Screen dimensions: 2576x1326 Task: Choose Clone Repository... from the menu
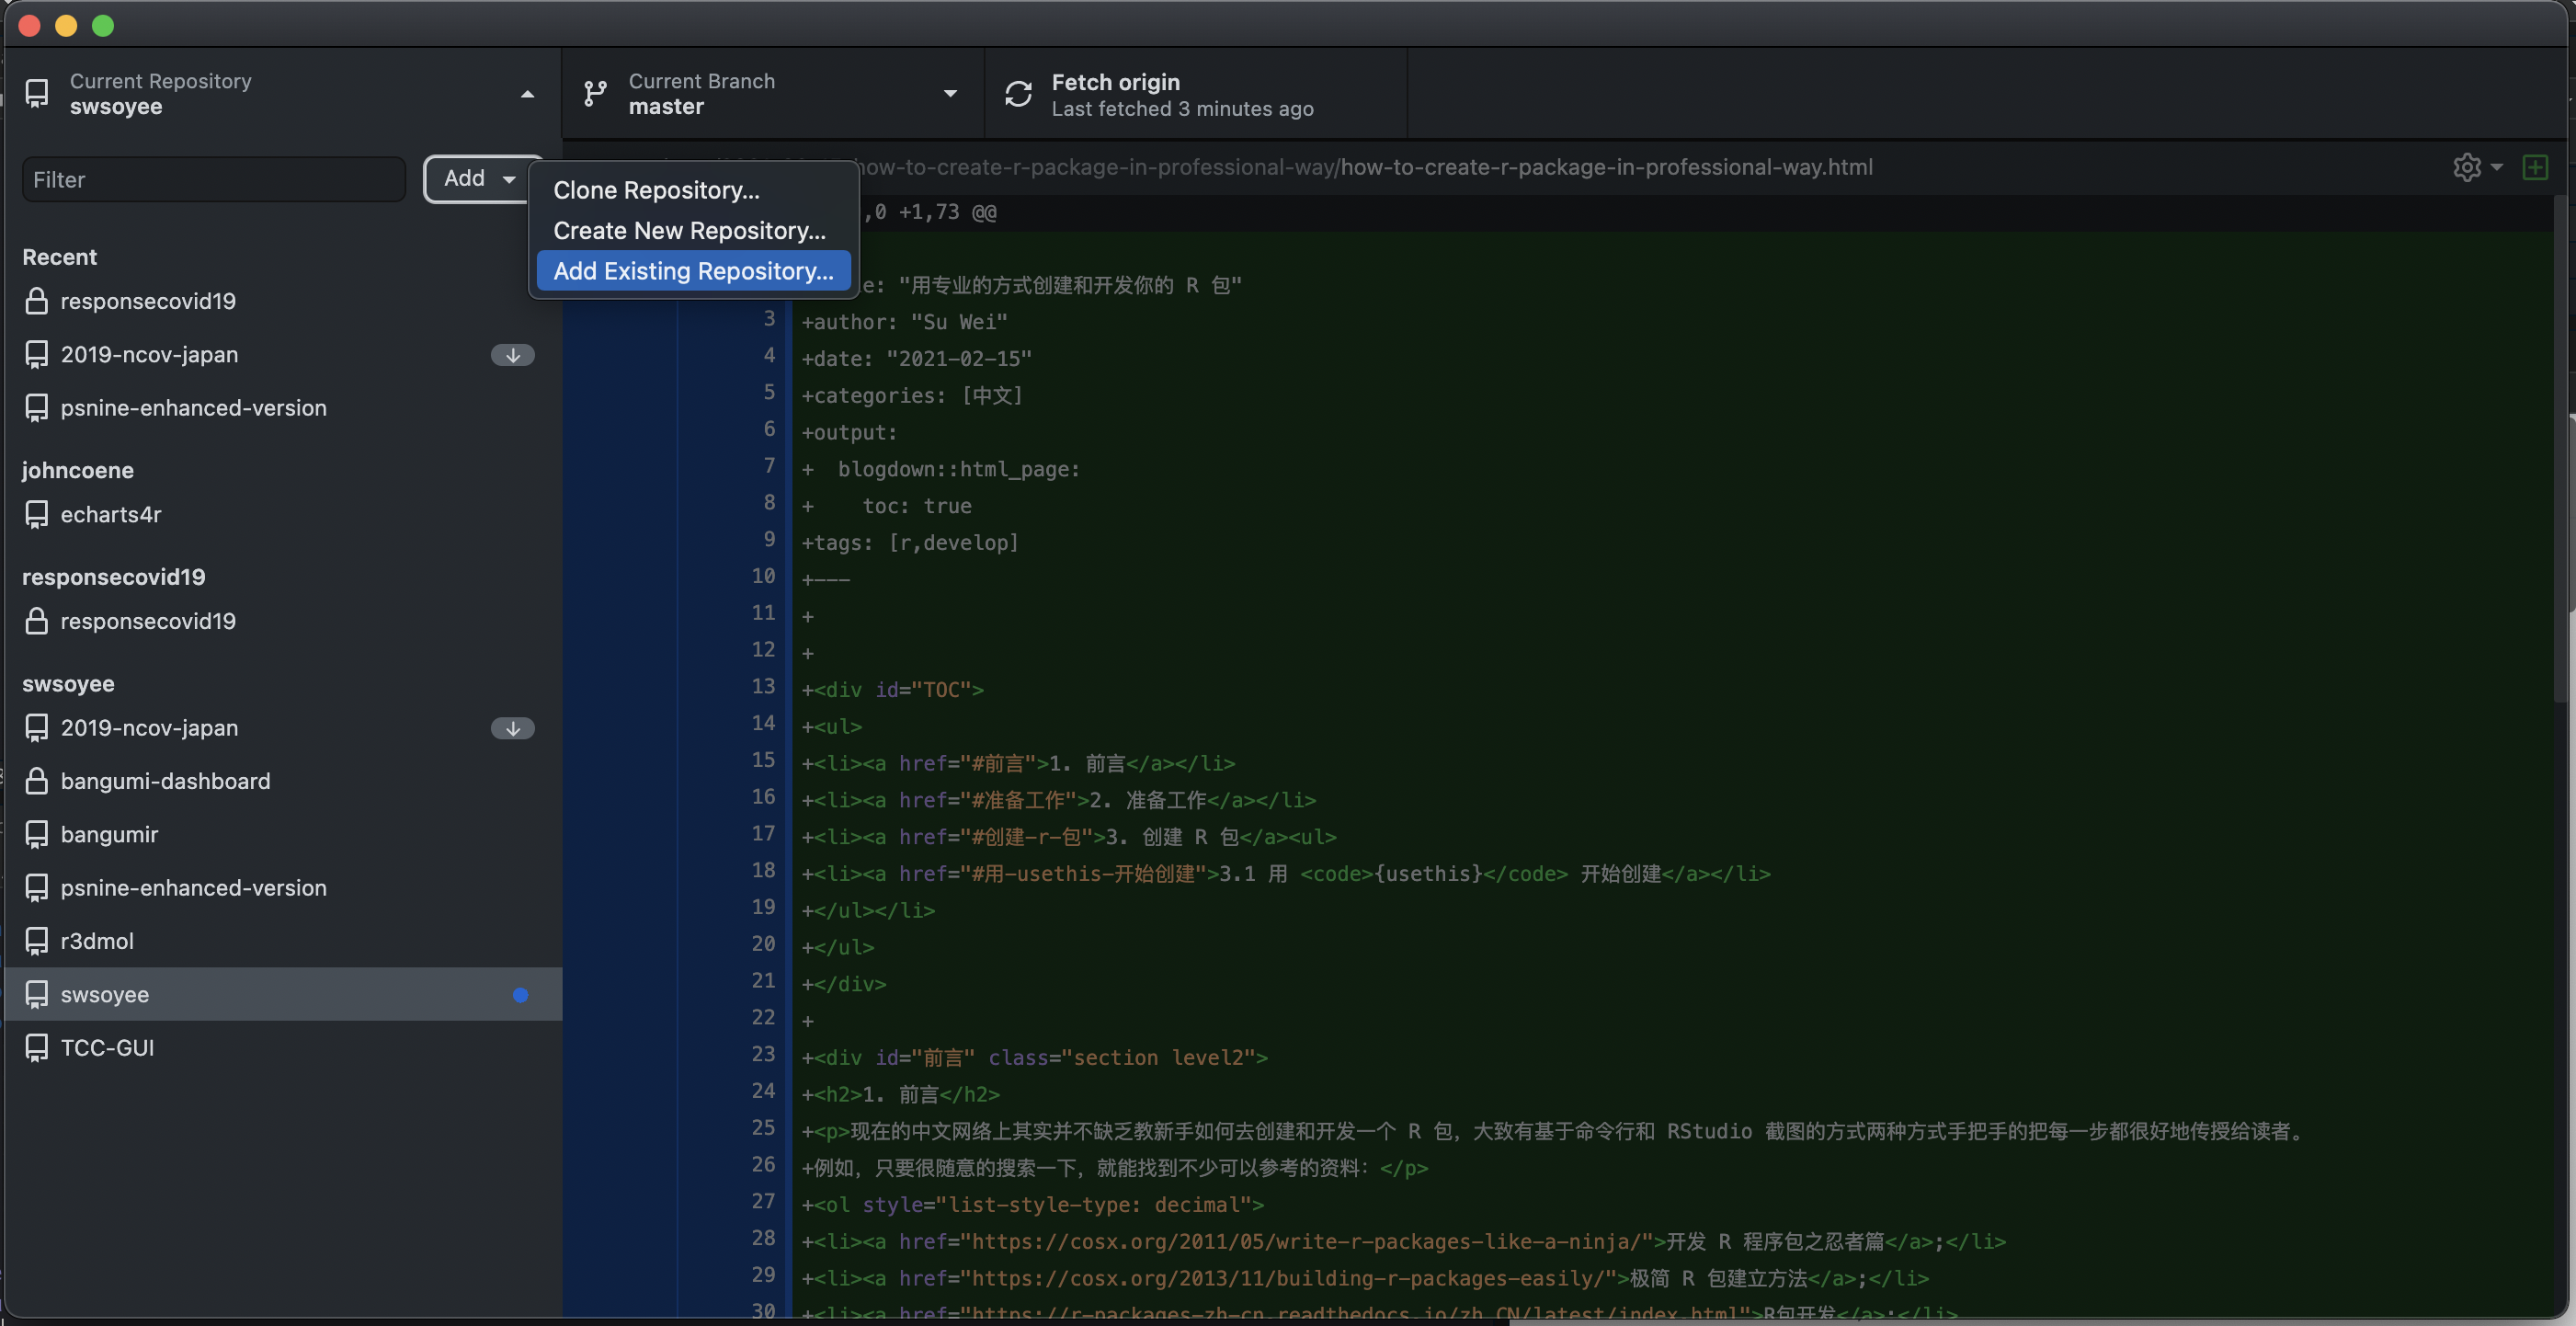click(x=657, y=190)
